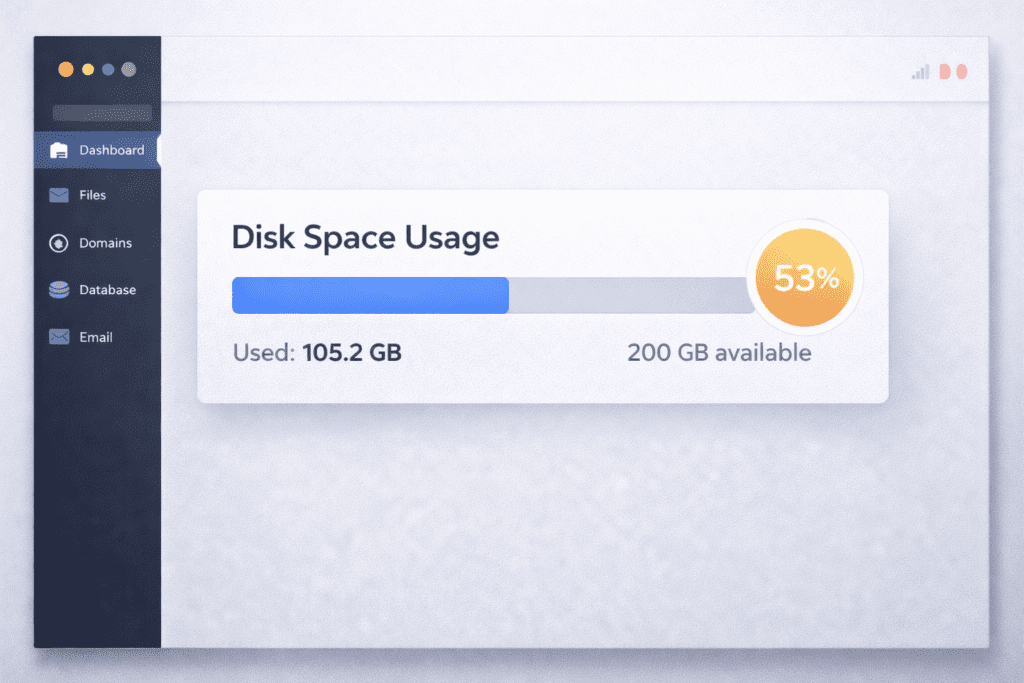Open the first pill icon in top bar
The height and width of the screenshot is (683, 1024).
coord(944,71)
